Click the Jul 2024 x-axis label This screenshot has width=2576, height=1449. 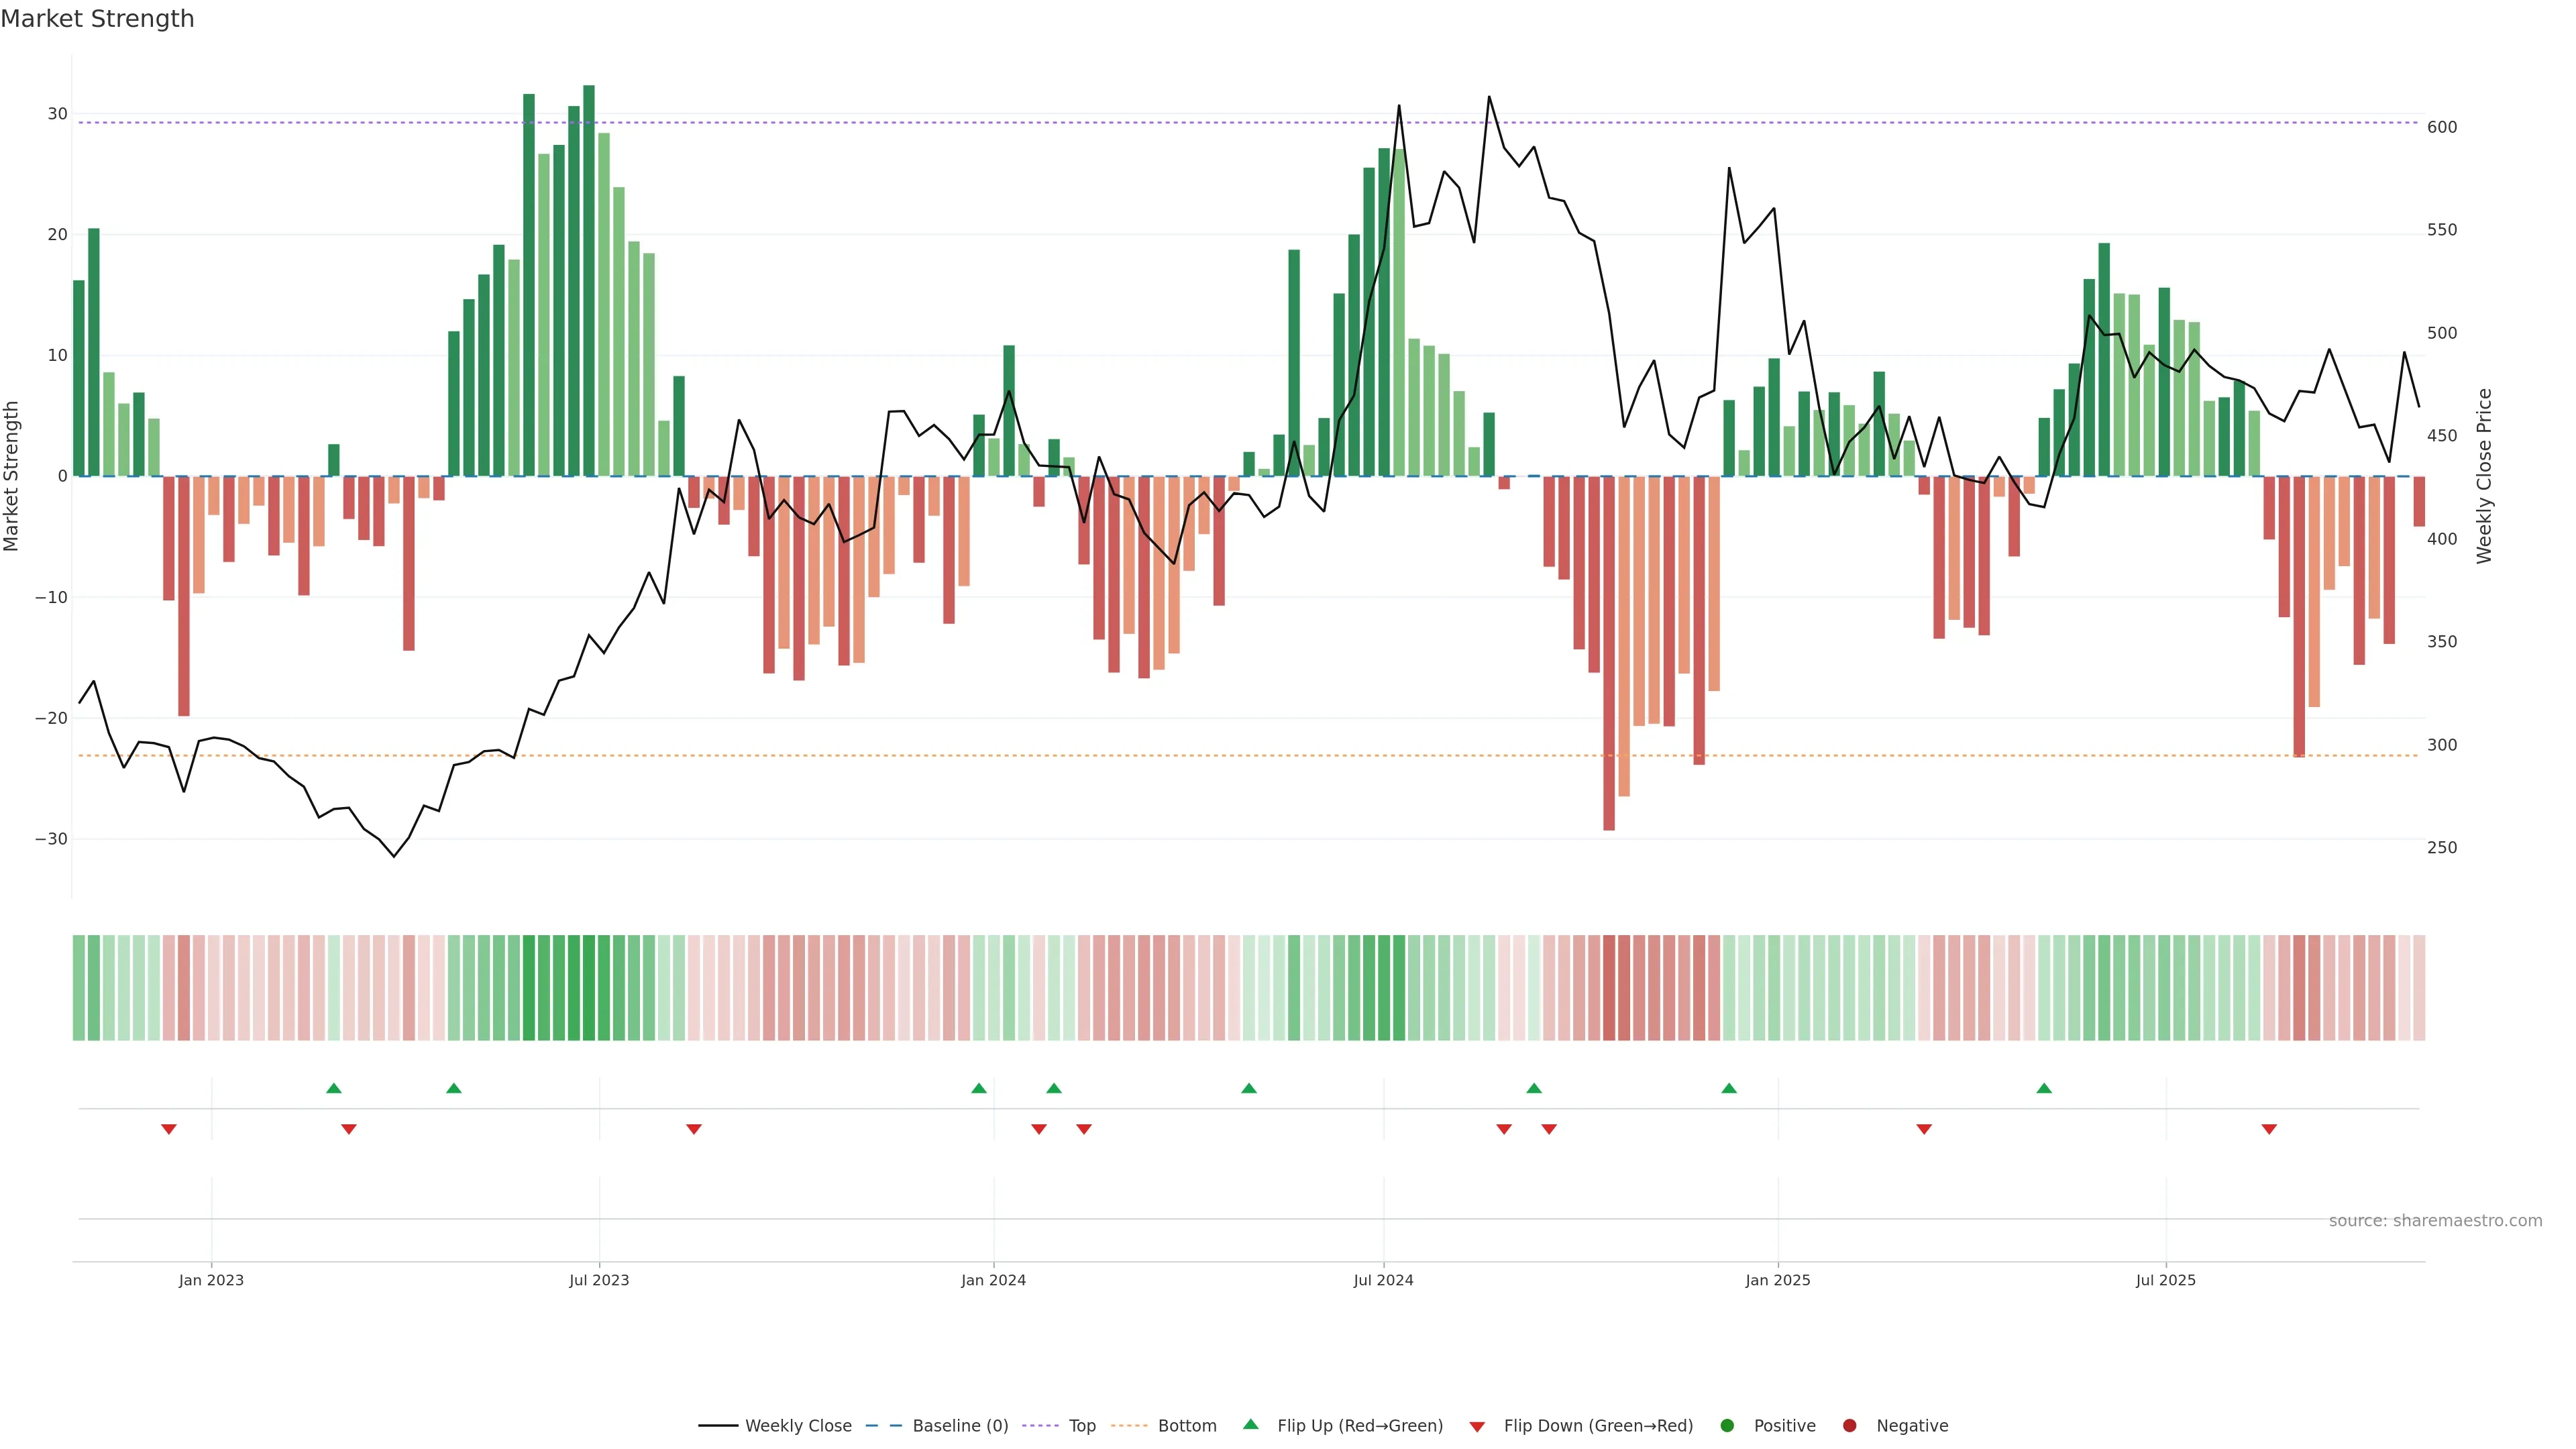1383,1280
